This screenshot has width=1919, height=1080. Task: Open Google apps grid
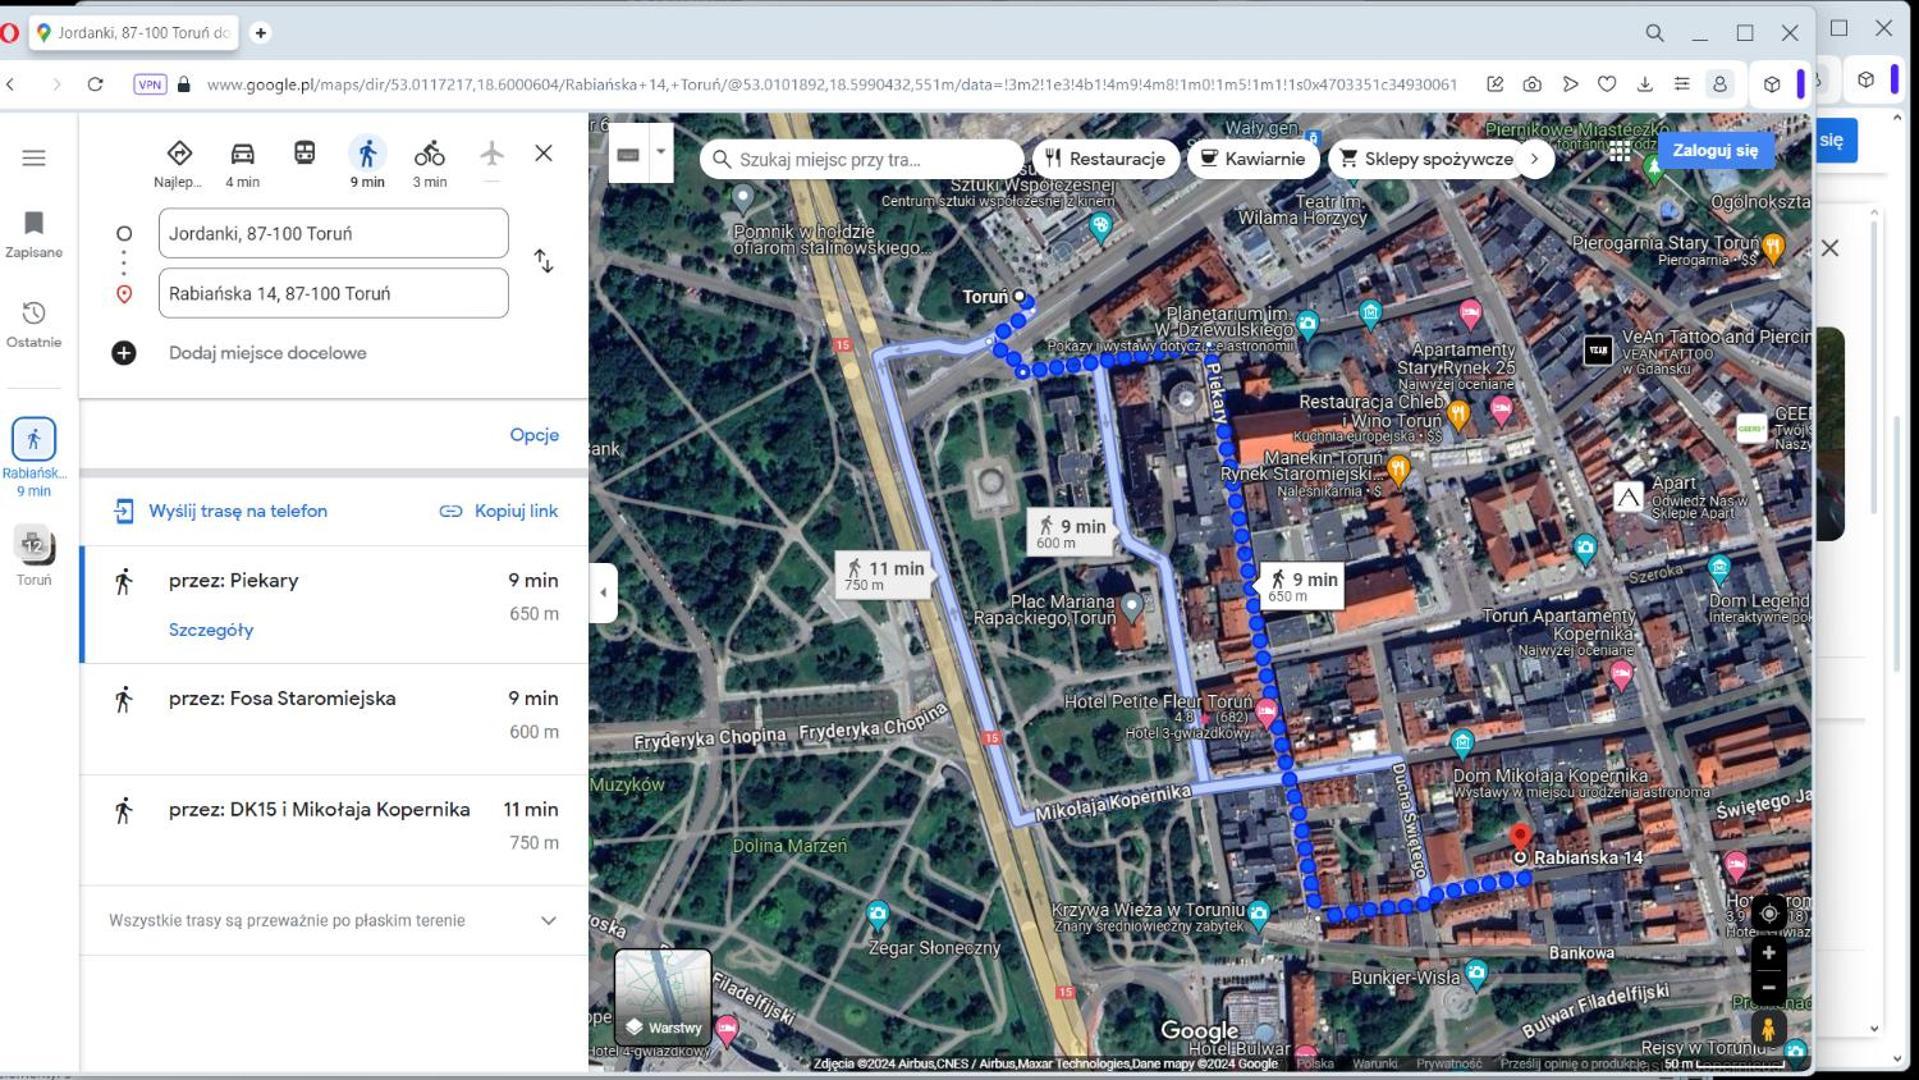pyautogui.click(x=1620, y=150)
